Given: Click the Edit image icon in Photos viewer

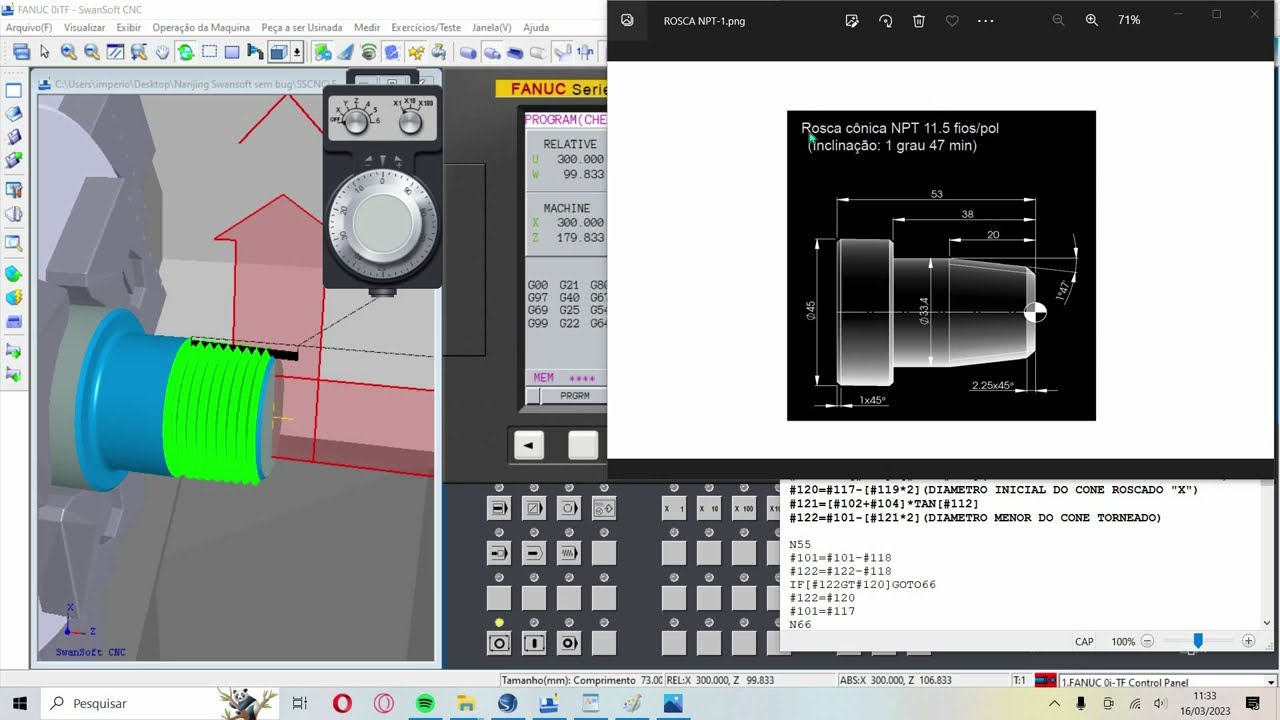Looking at the screenshot, I should (852, 20).
